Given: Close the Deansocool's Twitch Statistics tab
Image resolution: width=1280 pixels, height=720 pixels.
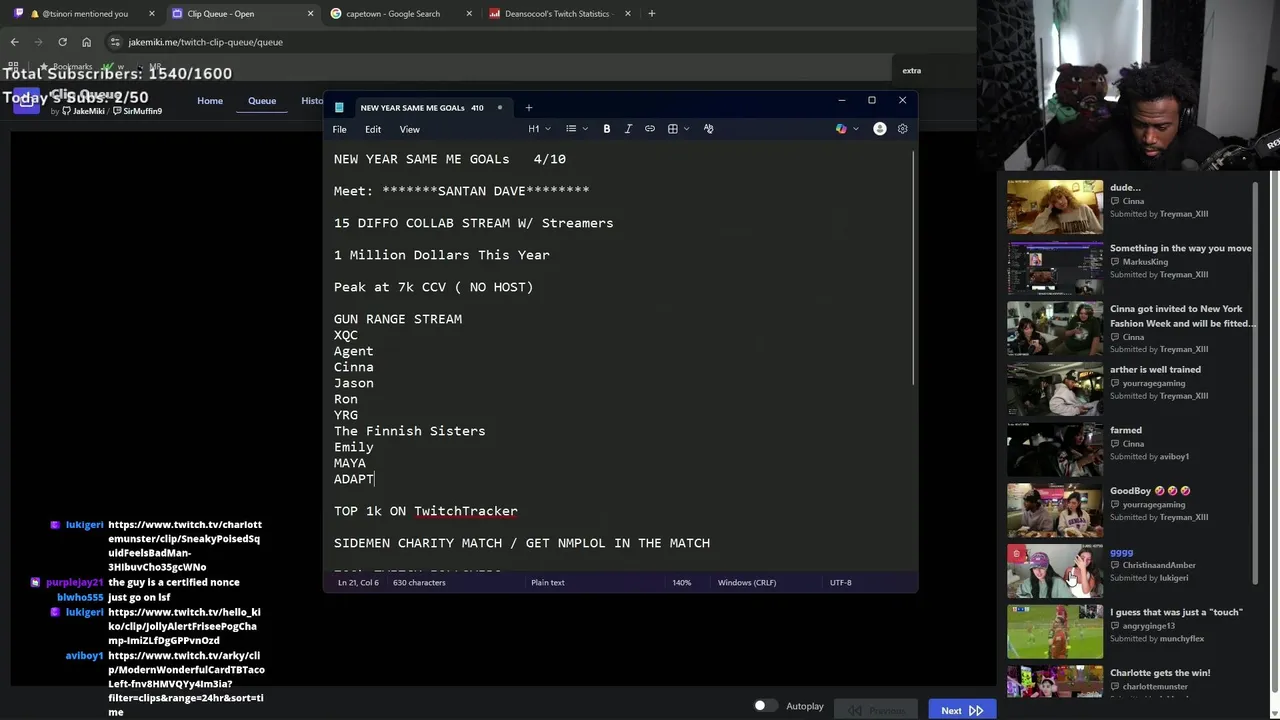Looking at the screenshot, I should pos(628,14).
